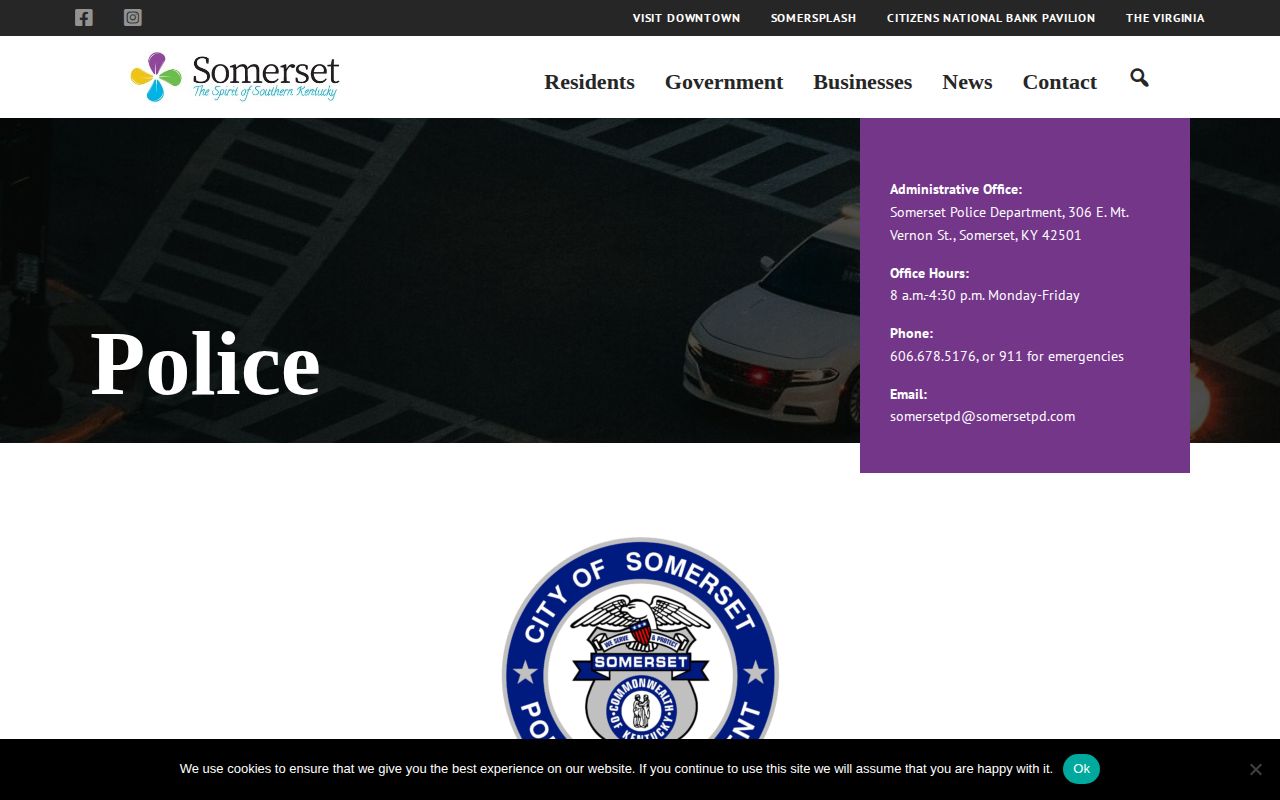Image resolution: width=1280 pixels, height=800 pixels.
Task: Open the Businesses menu
Action: (x=862, y=82)
